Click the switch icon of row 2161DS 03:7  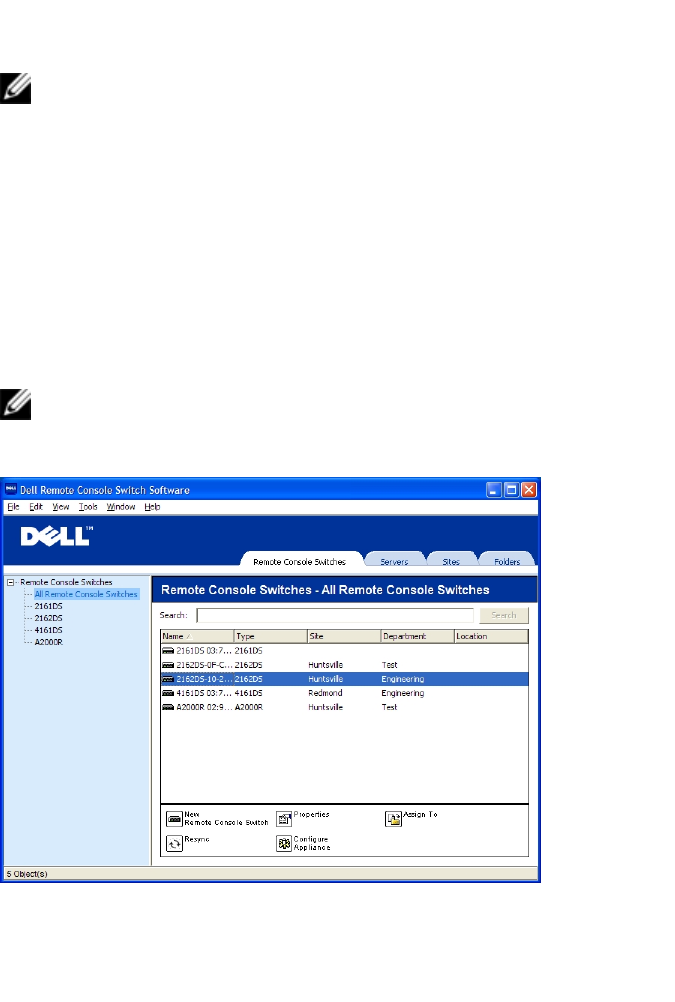point(168,651)
